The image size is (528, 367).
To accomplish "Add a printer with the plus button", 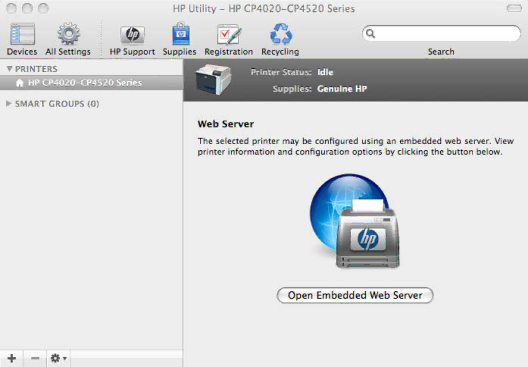I will click(12, 358).
